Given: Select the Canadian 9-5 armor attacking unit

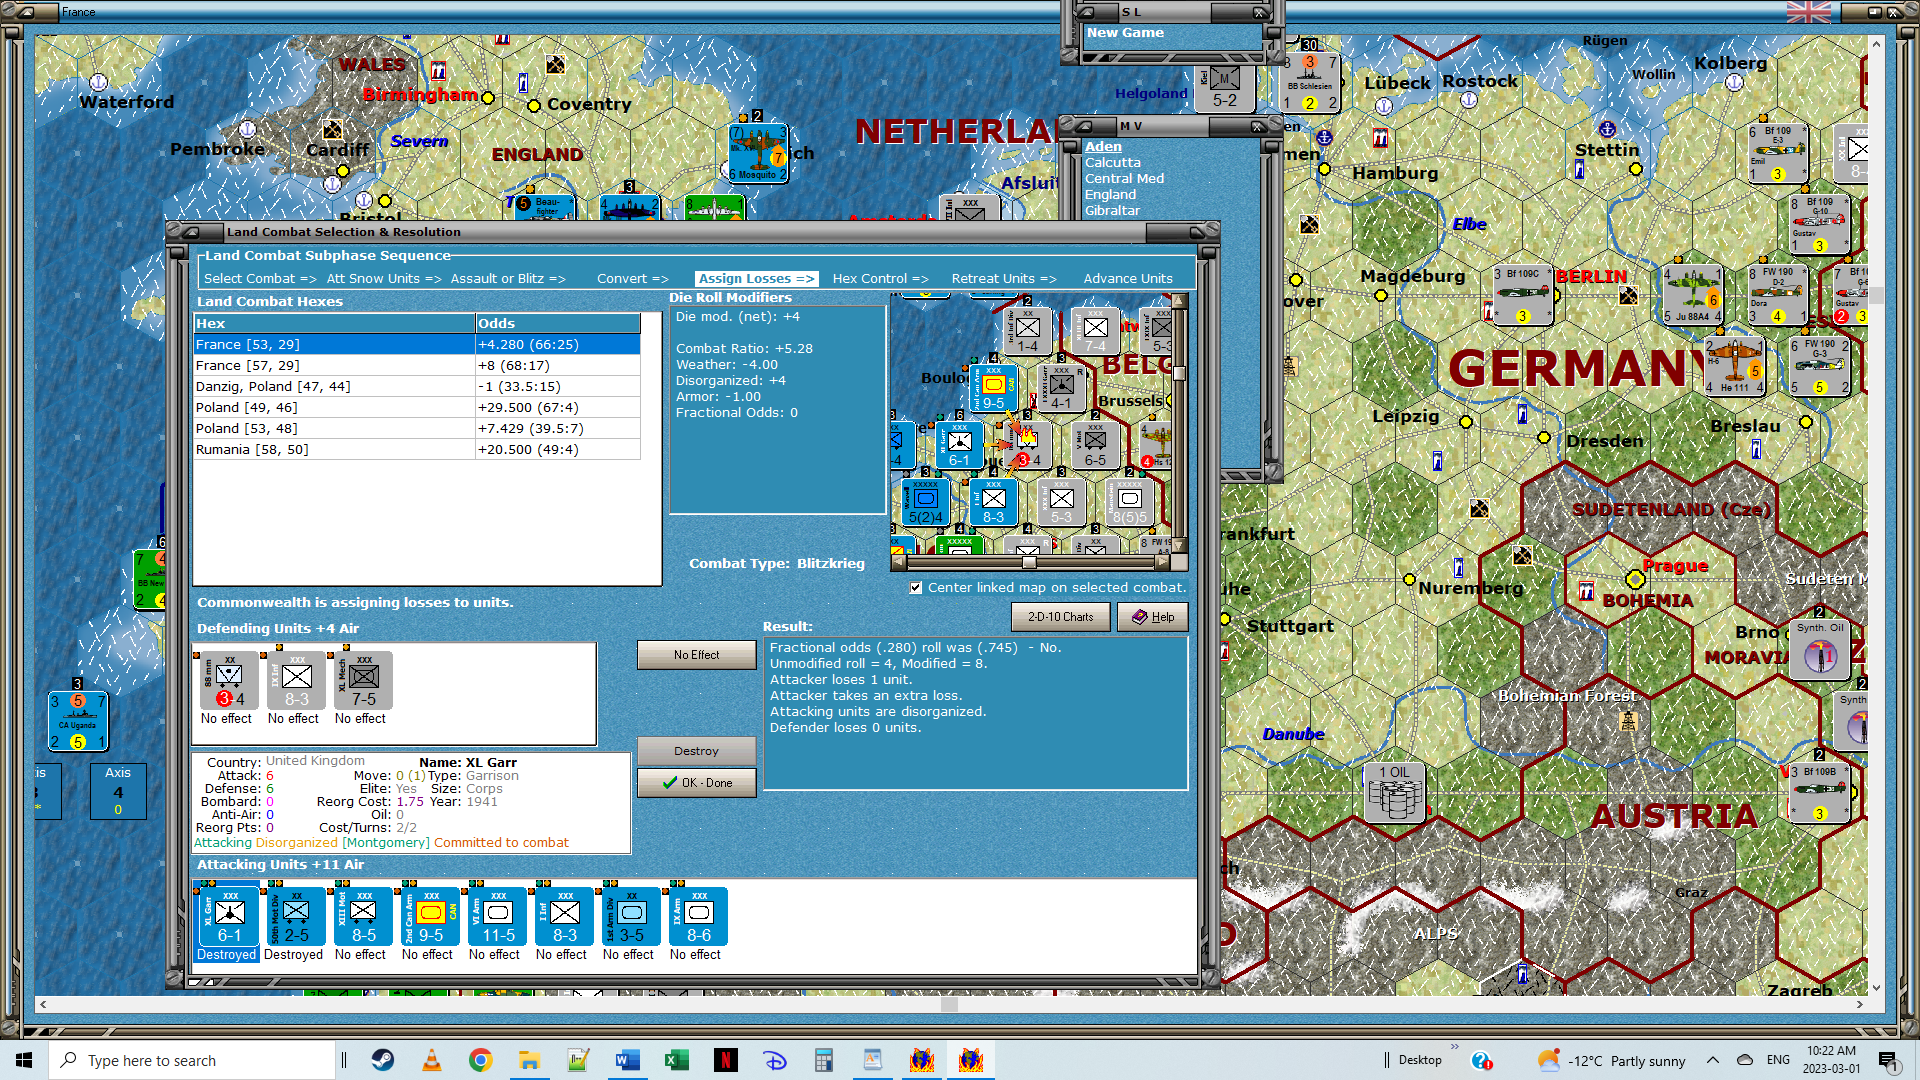Looking at the screenshot, I should click(430, 916).
